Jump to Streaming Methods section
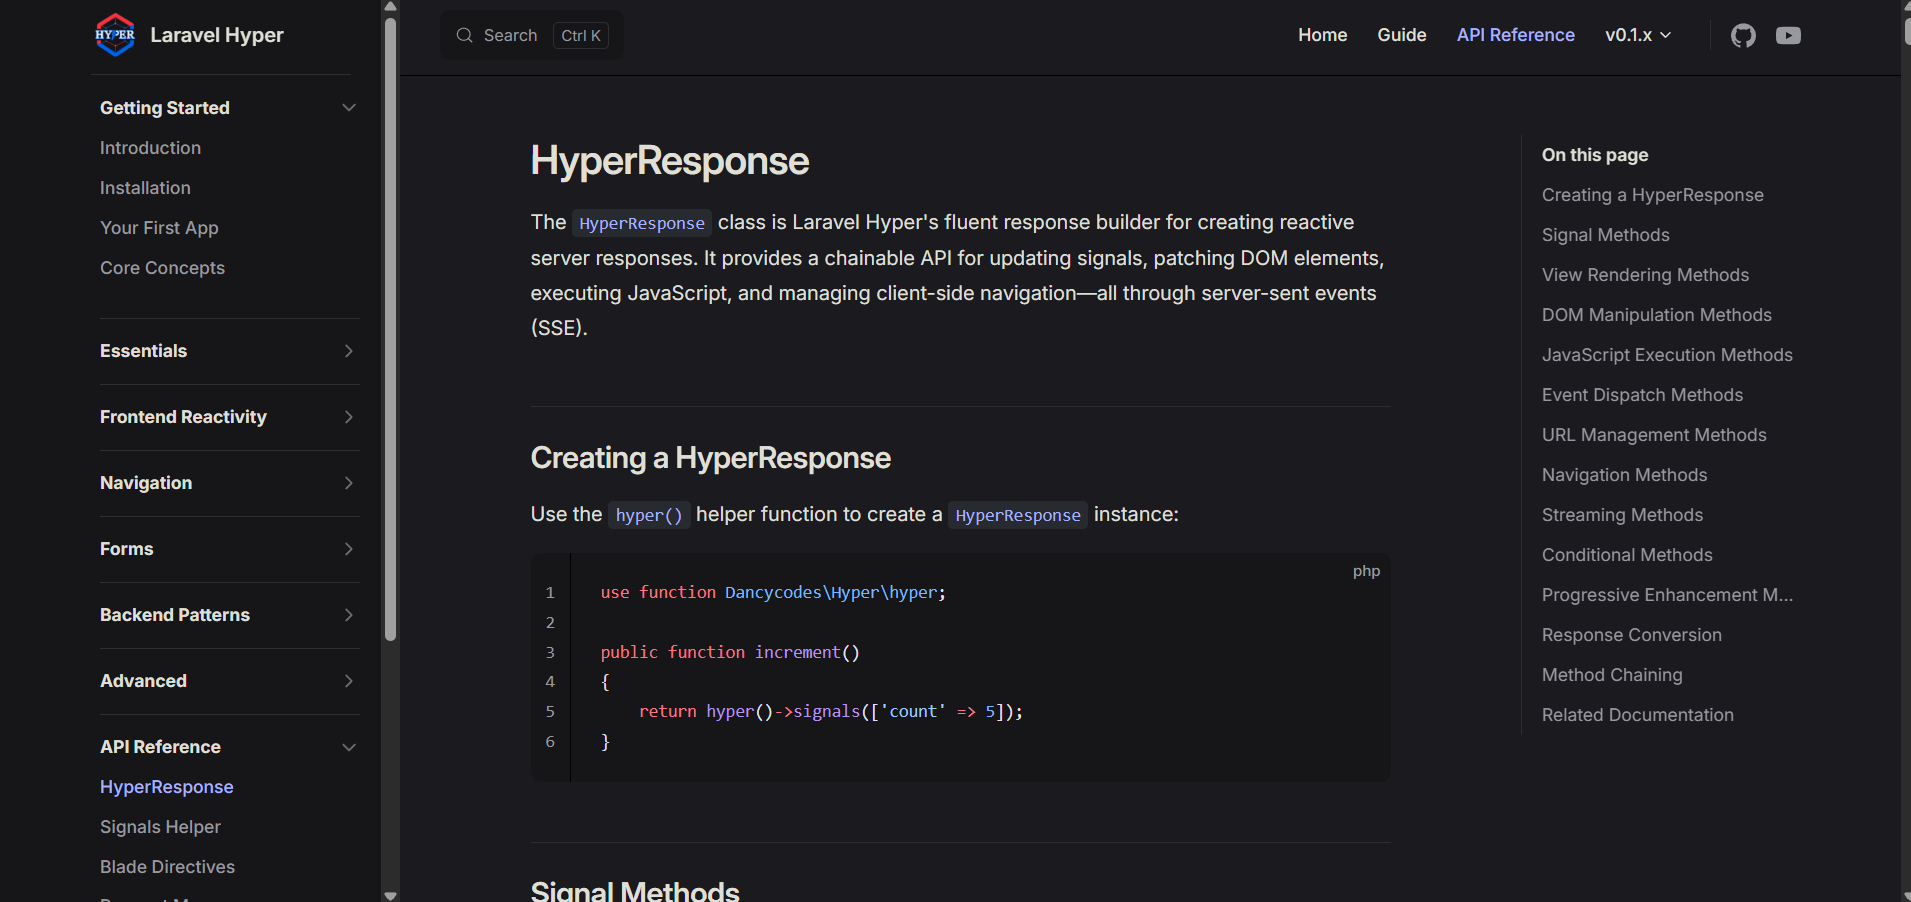Image resolution: width=1911 pixels, height=902 pixels. tap(1622, 515)
